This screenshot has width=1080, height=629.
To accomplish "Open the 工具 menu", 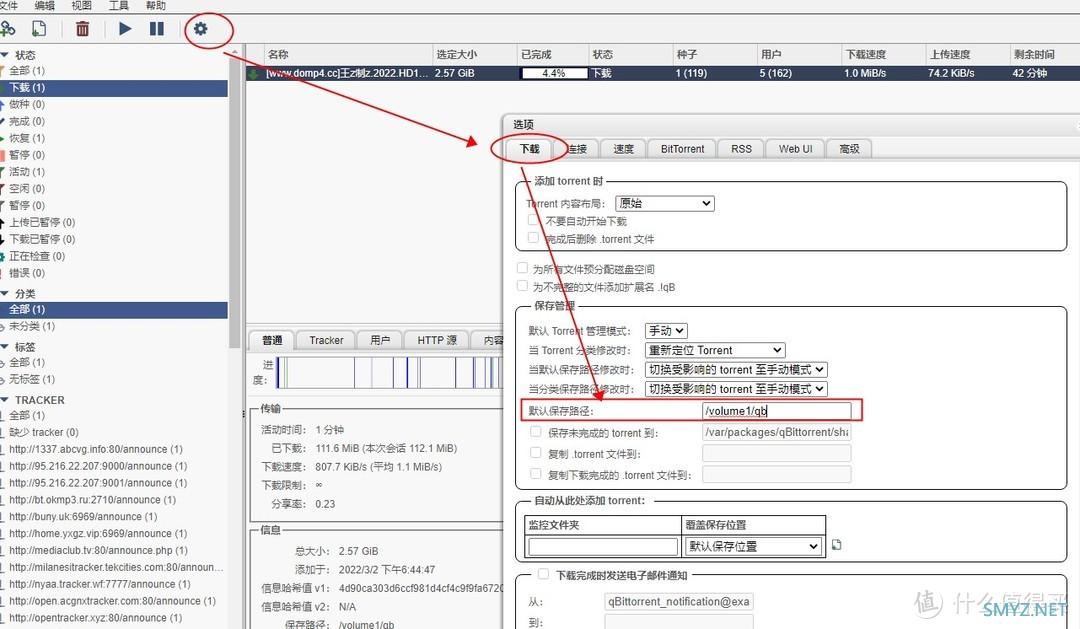I will coord(118,6).
